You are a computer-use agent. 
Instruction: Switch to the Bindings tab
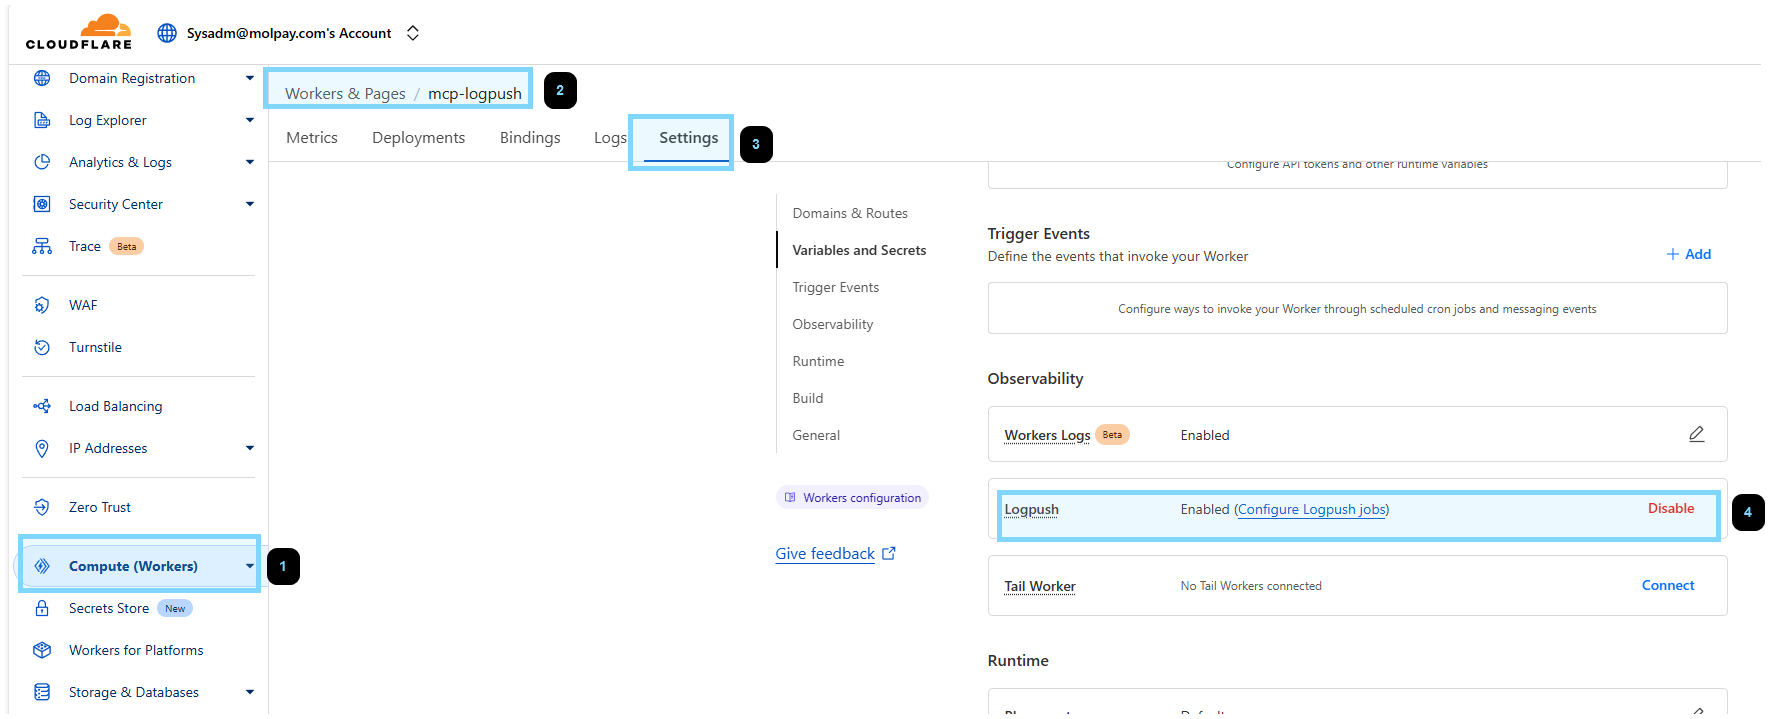pos(530,138)
